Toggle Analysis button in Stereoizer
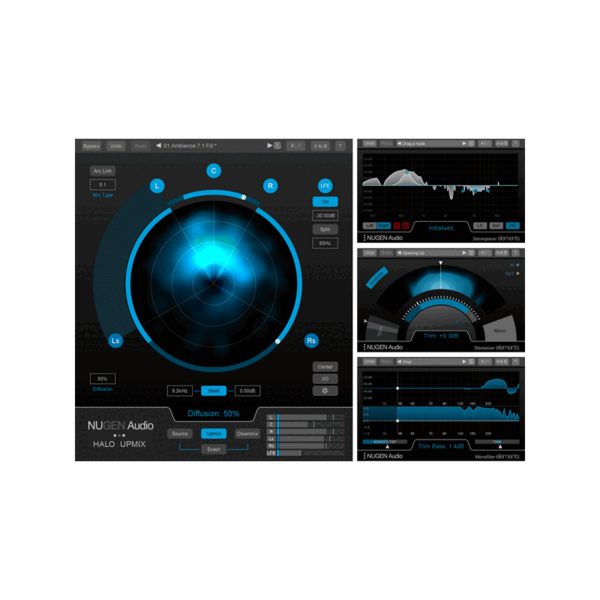Viewport: 600px width, 600px height. click(x=377, y=277)
